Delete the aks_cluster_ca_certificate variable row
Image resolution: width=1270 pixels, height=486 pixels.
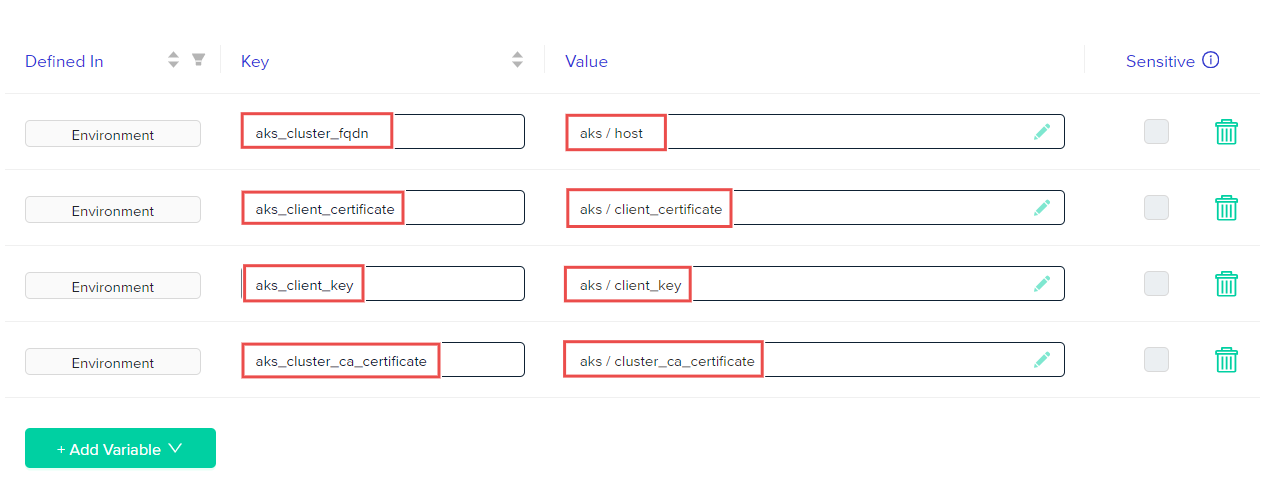(1226, 360)
